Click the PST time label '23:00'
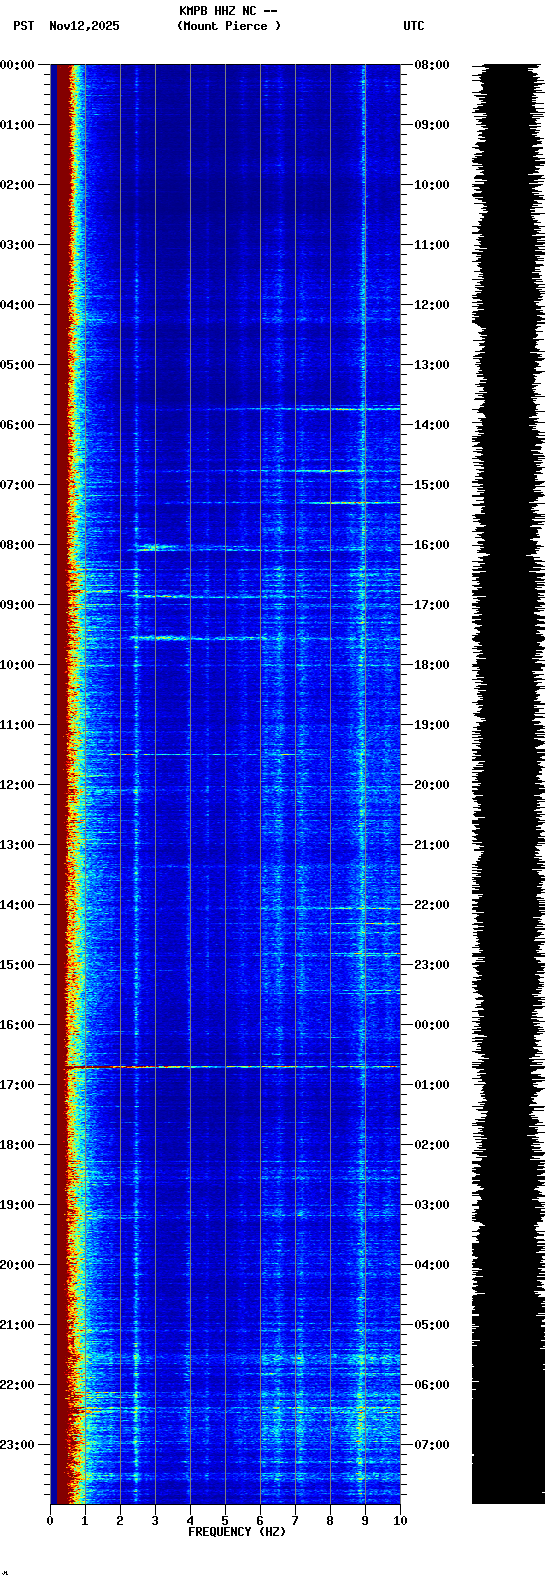 [17, 1445]
